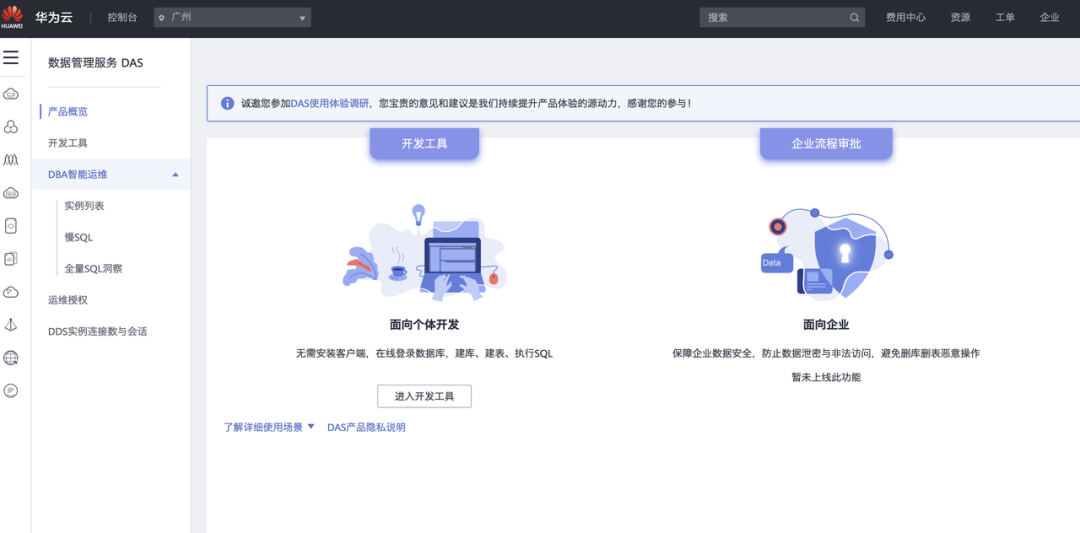The image size is (1080, 533).
Task: Open 费用中心 in the top bar
Action: (906, 18)
